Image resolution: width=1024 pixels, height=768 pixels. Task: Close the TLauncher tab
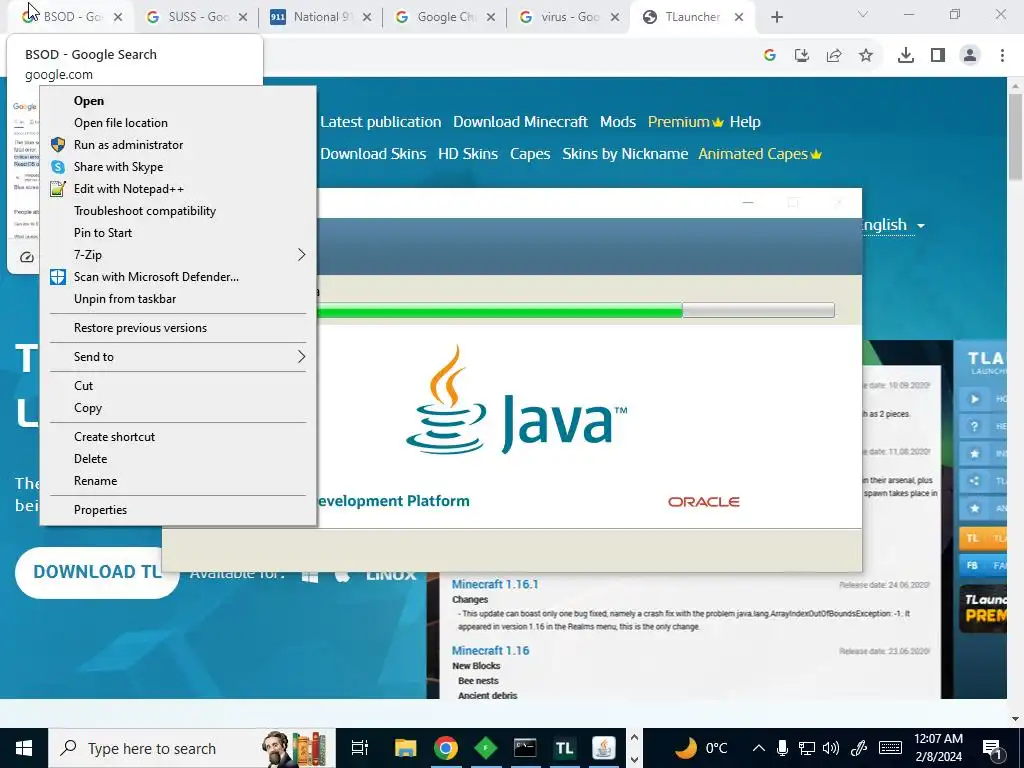739,18
